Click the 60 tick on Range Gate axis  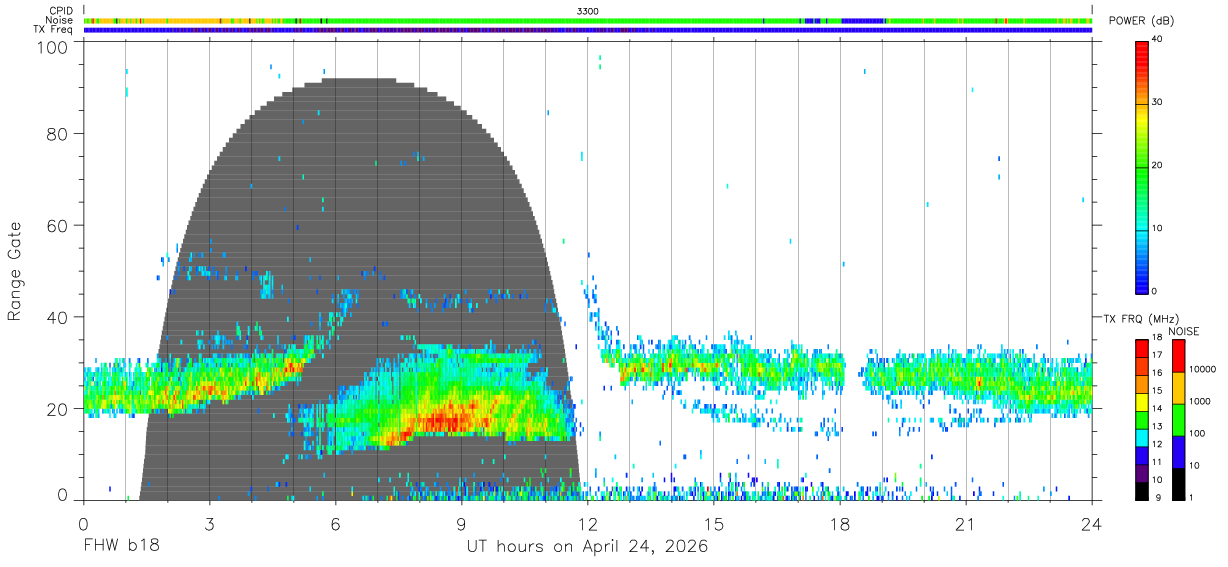point(58,226)
